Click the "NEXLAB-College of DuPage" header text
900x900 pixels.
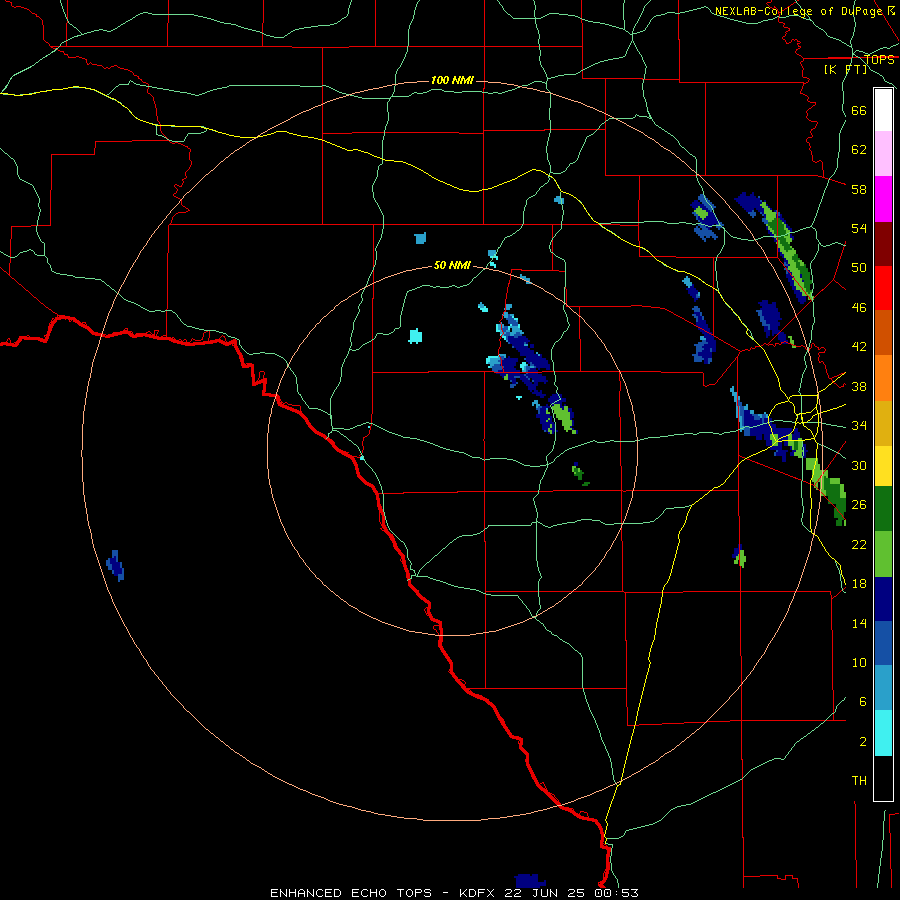click(798, 11)
